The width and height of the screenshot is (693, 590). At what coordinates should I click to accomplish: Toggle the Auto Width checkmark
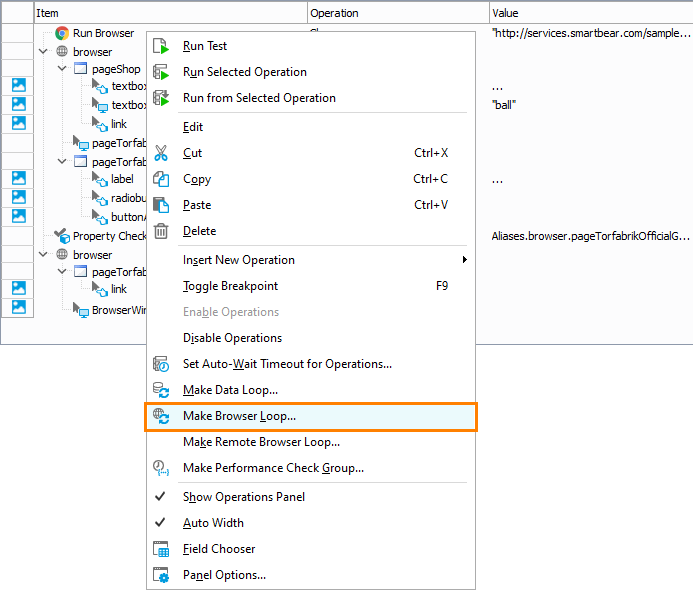click(x=160, y=523)
